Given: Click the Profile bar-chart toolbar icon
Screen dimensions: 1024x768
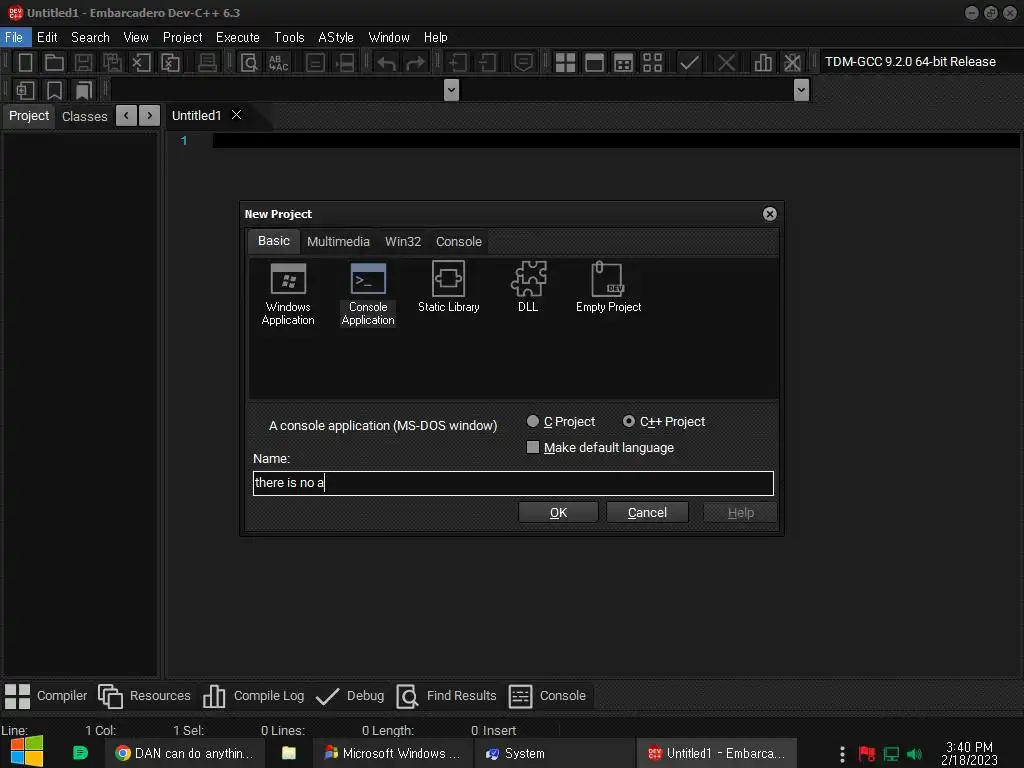Looking at the screenshot, I should (763, 63).
